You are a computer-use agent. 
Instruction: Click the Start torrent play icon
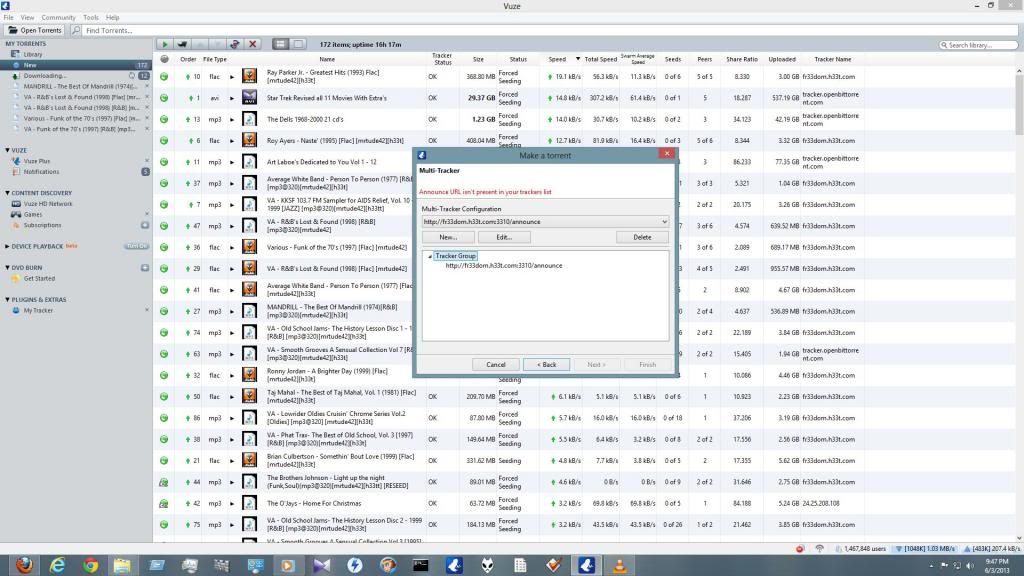click(165, 44)
